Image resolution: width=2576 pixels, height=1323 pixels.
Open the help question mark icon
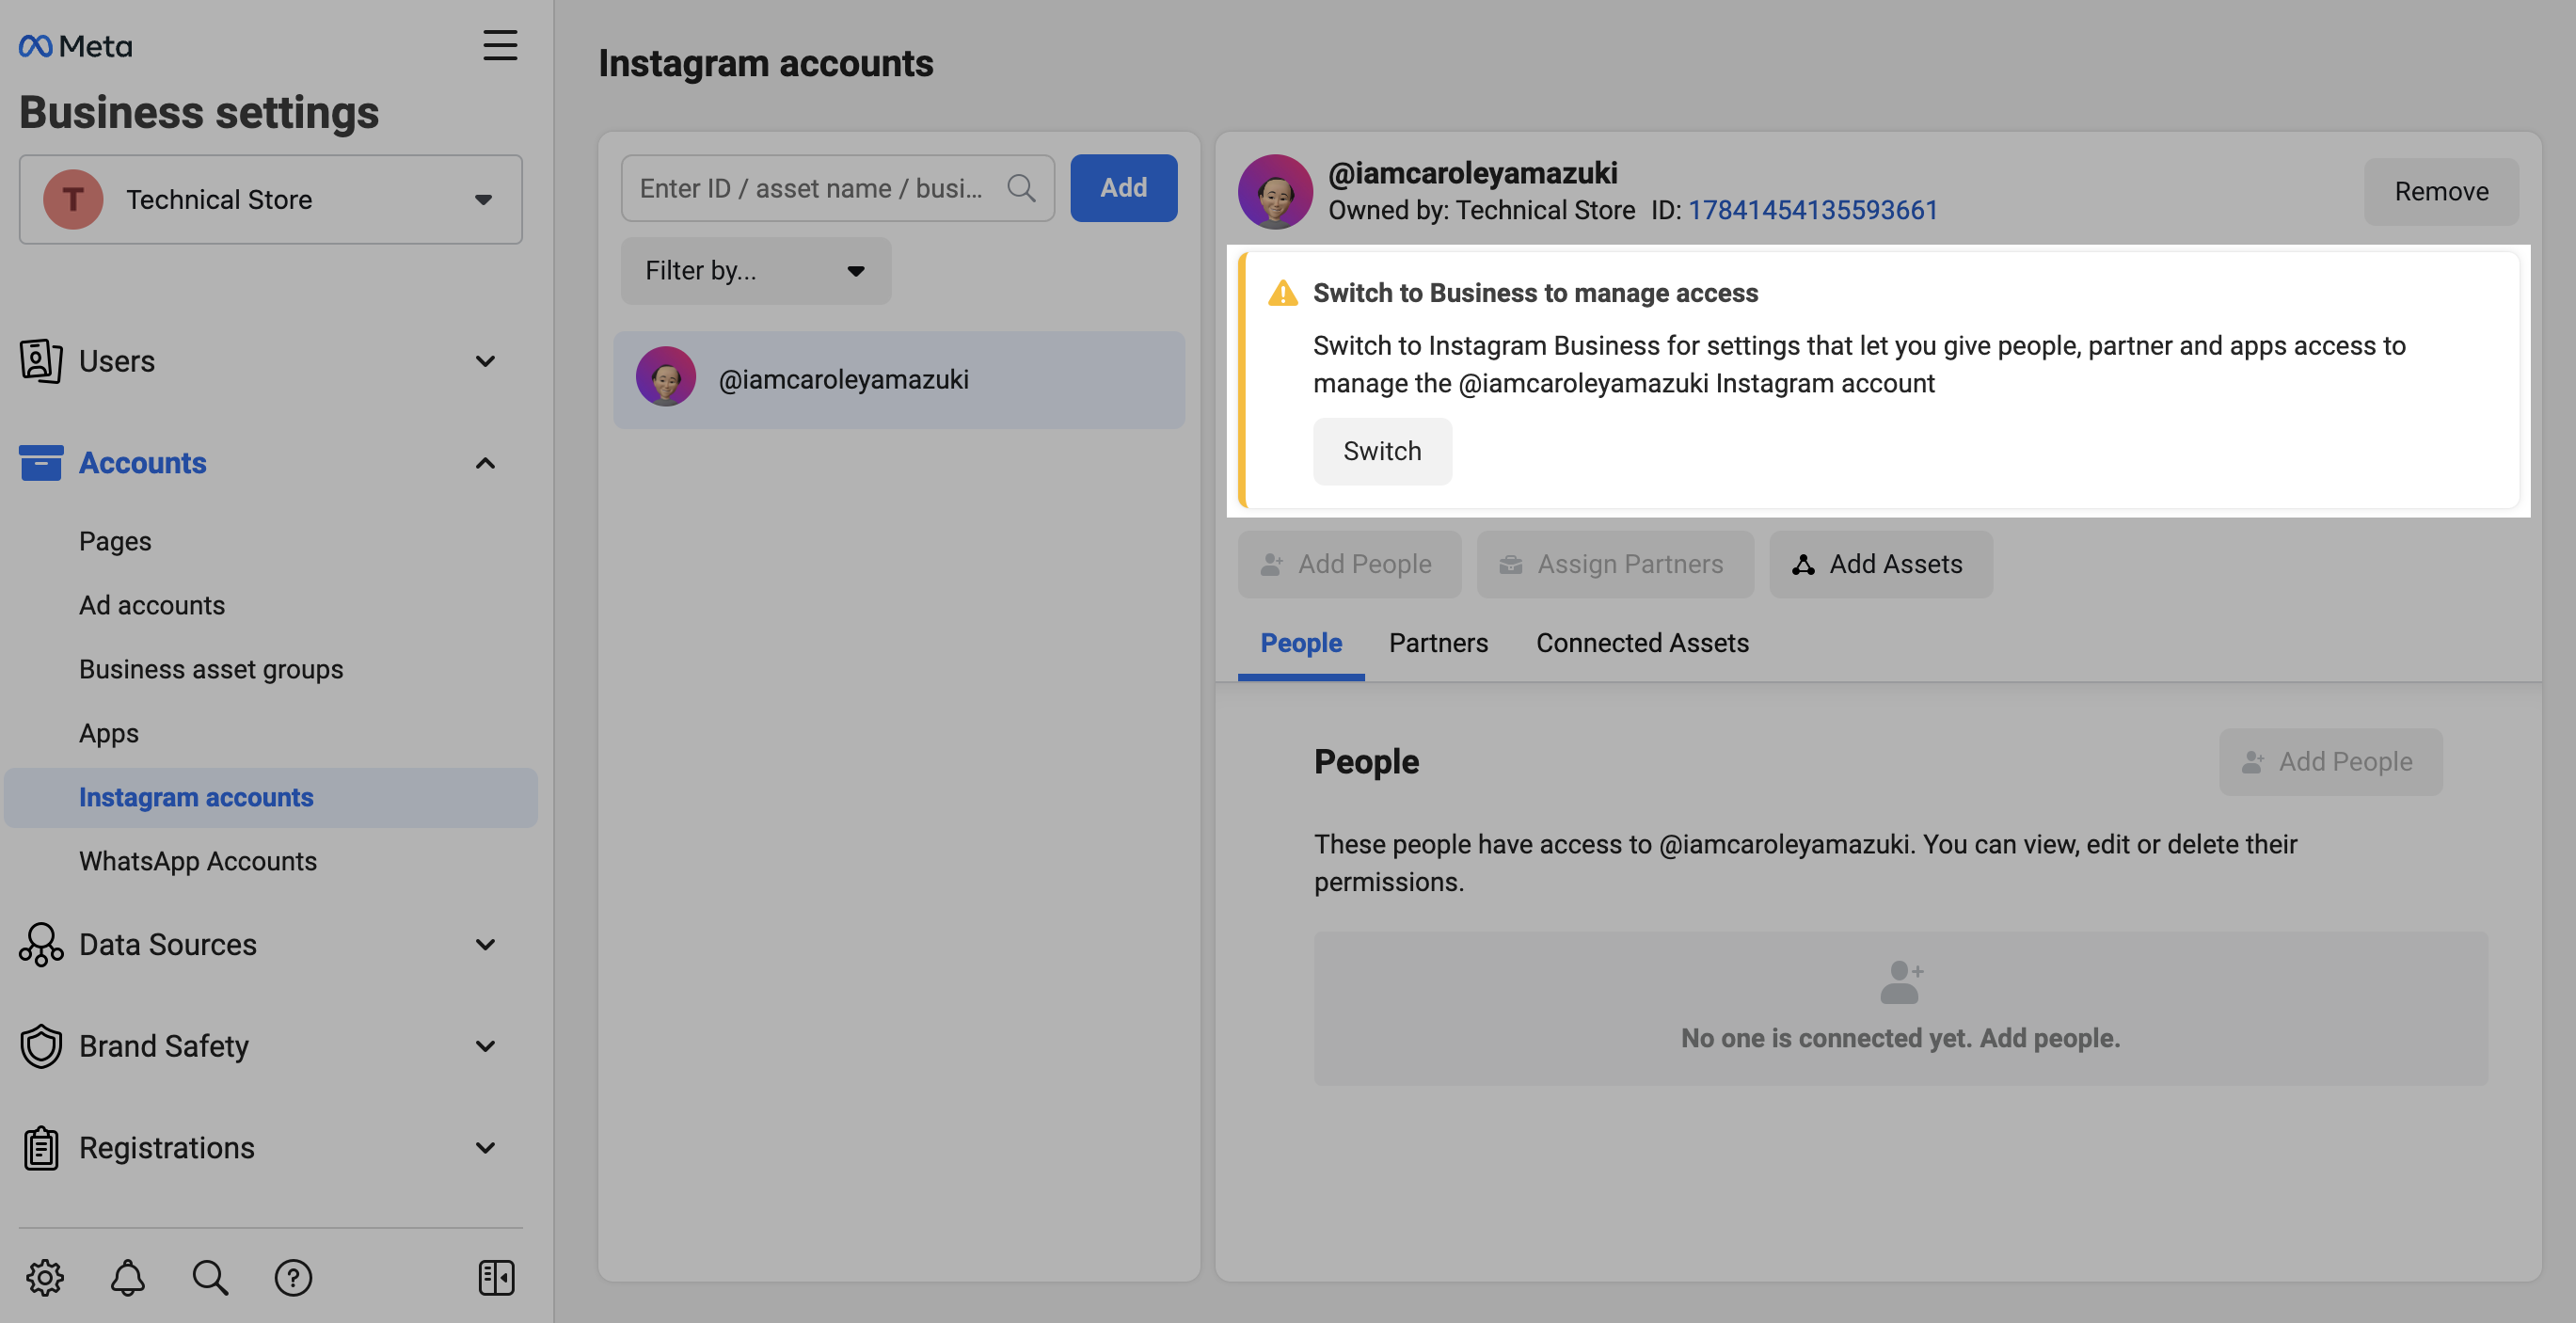293,1277
